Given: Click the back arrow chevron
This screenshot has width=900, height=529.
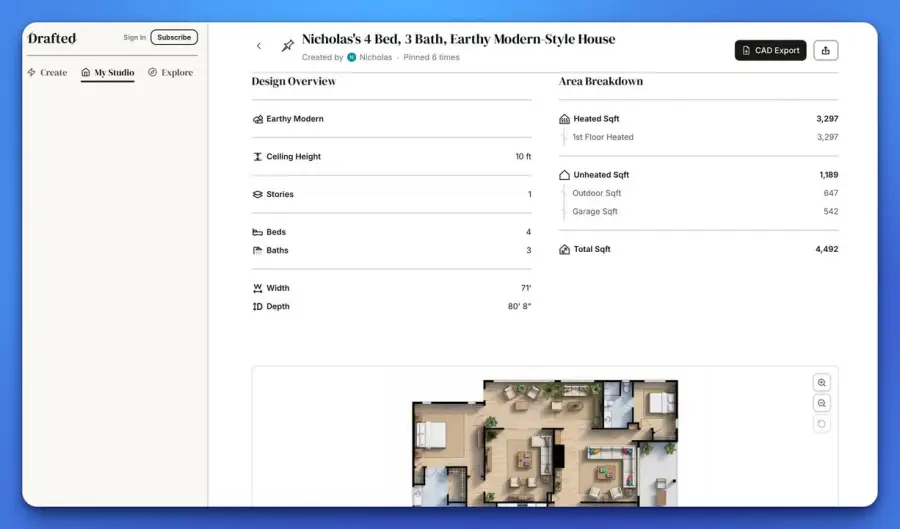Looking at the screenshot, I should coord(259,46).
